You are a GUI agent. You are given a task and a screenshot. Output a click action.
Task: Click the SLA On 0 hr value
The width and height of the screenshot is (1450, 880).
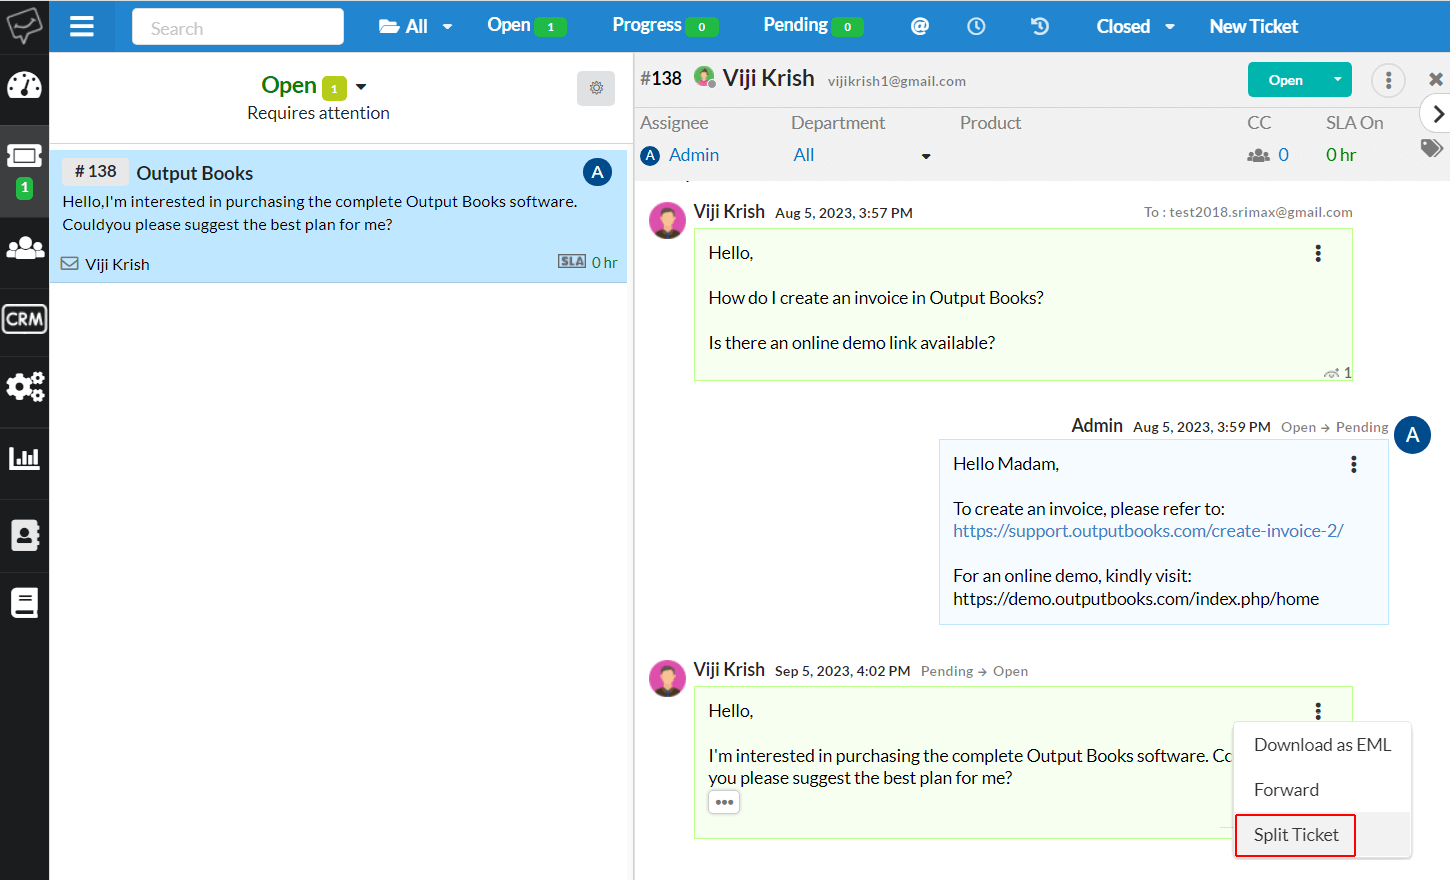[1341, 155]
